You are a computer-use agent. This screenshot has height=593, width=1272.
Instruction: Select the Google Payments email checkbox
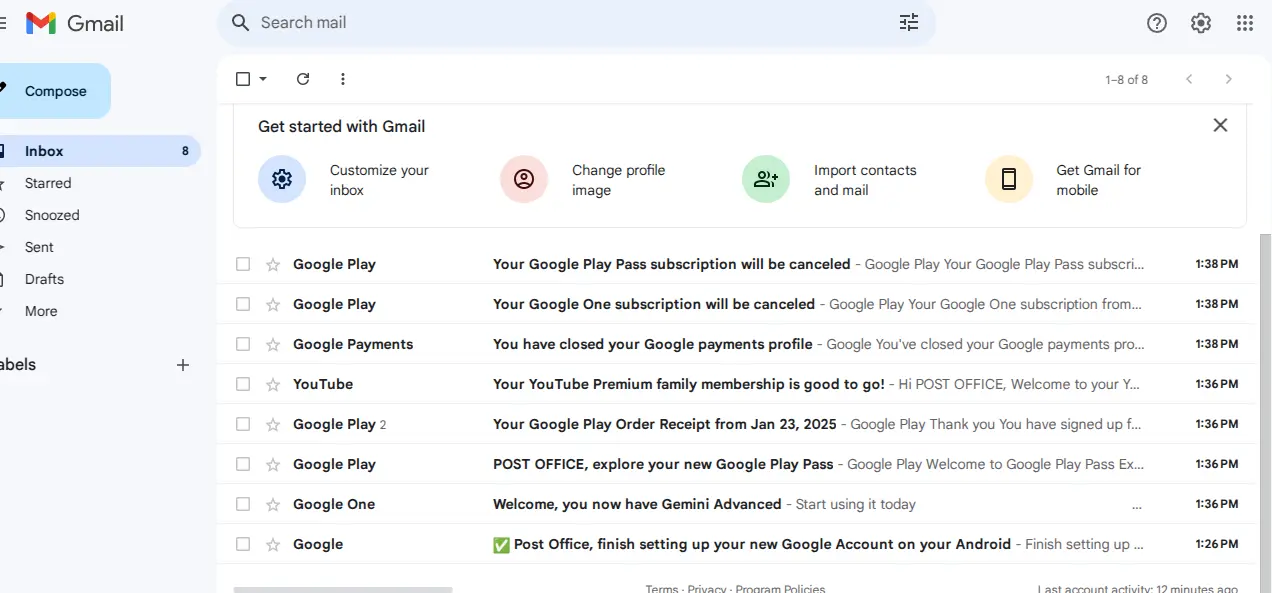click(x=243, y=344)
